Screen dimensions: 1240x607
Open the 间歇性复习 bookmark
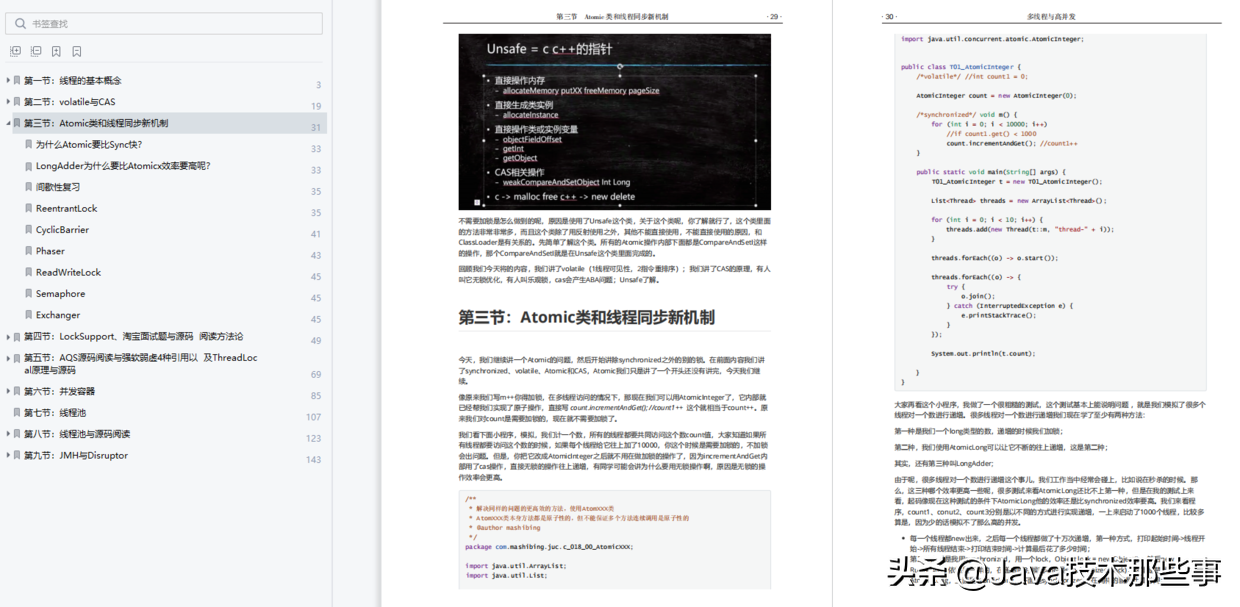click(58, 187)
